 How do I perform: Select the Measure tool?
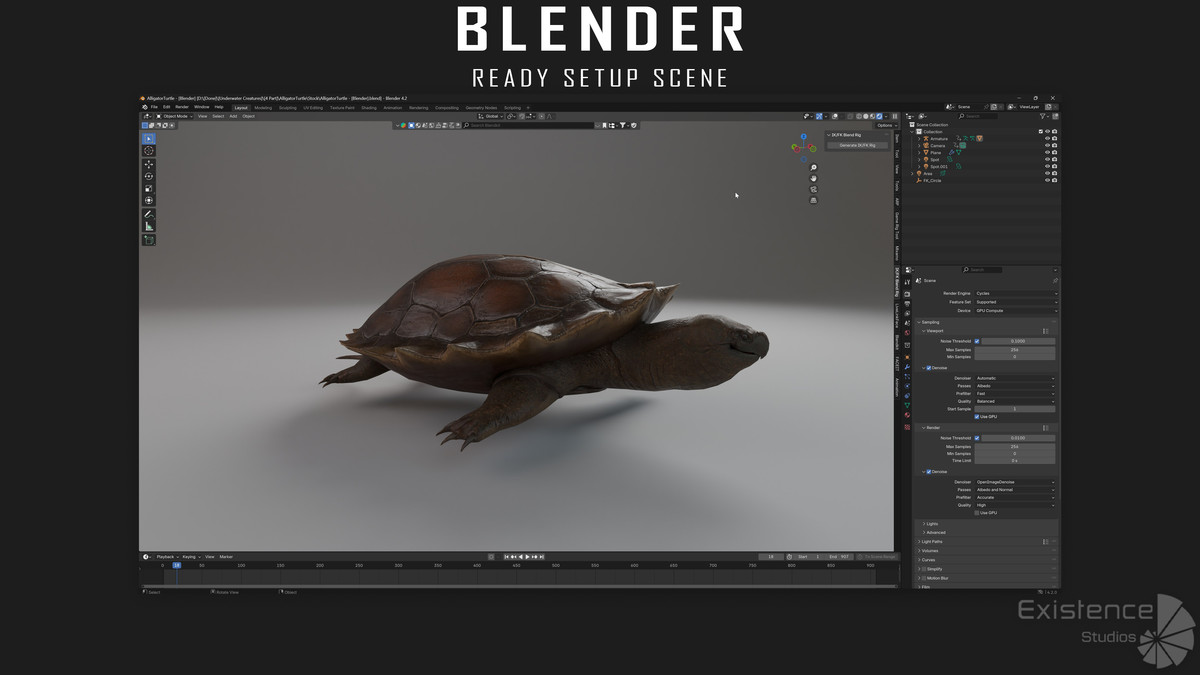(149, 226)
